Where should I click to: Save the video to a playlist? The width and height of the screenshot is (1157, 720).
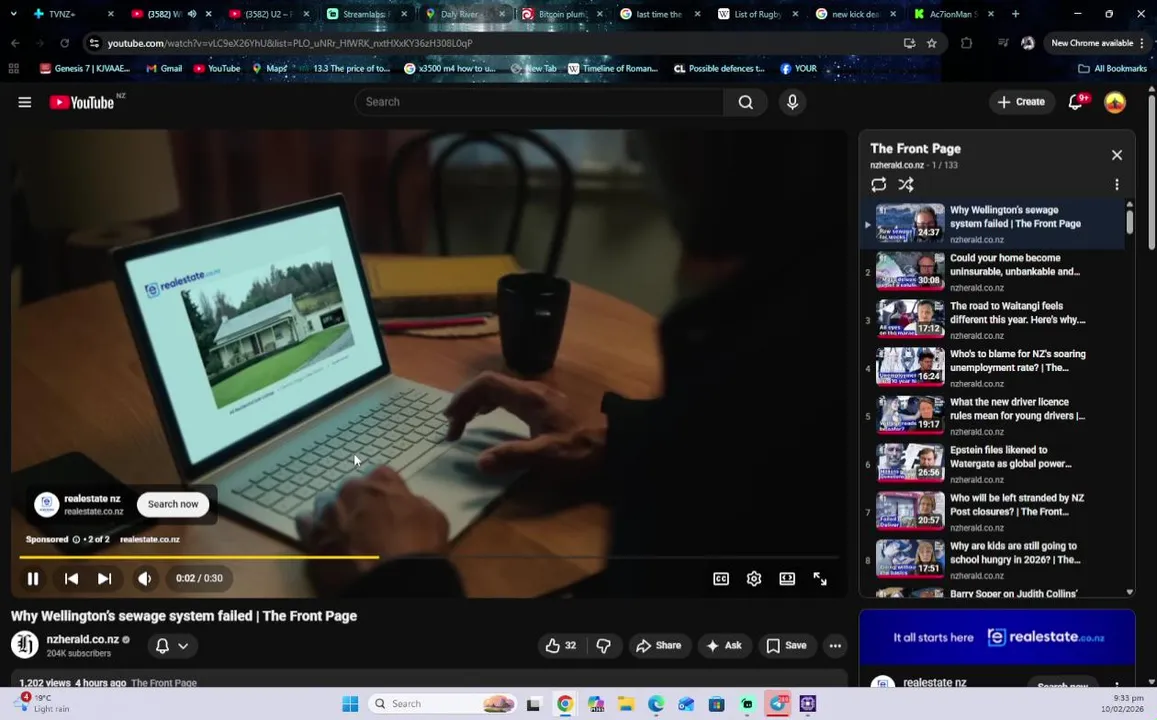tap(787, 645)
